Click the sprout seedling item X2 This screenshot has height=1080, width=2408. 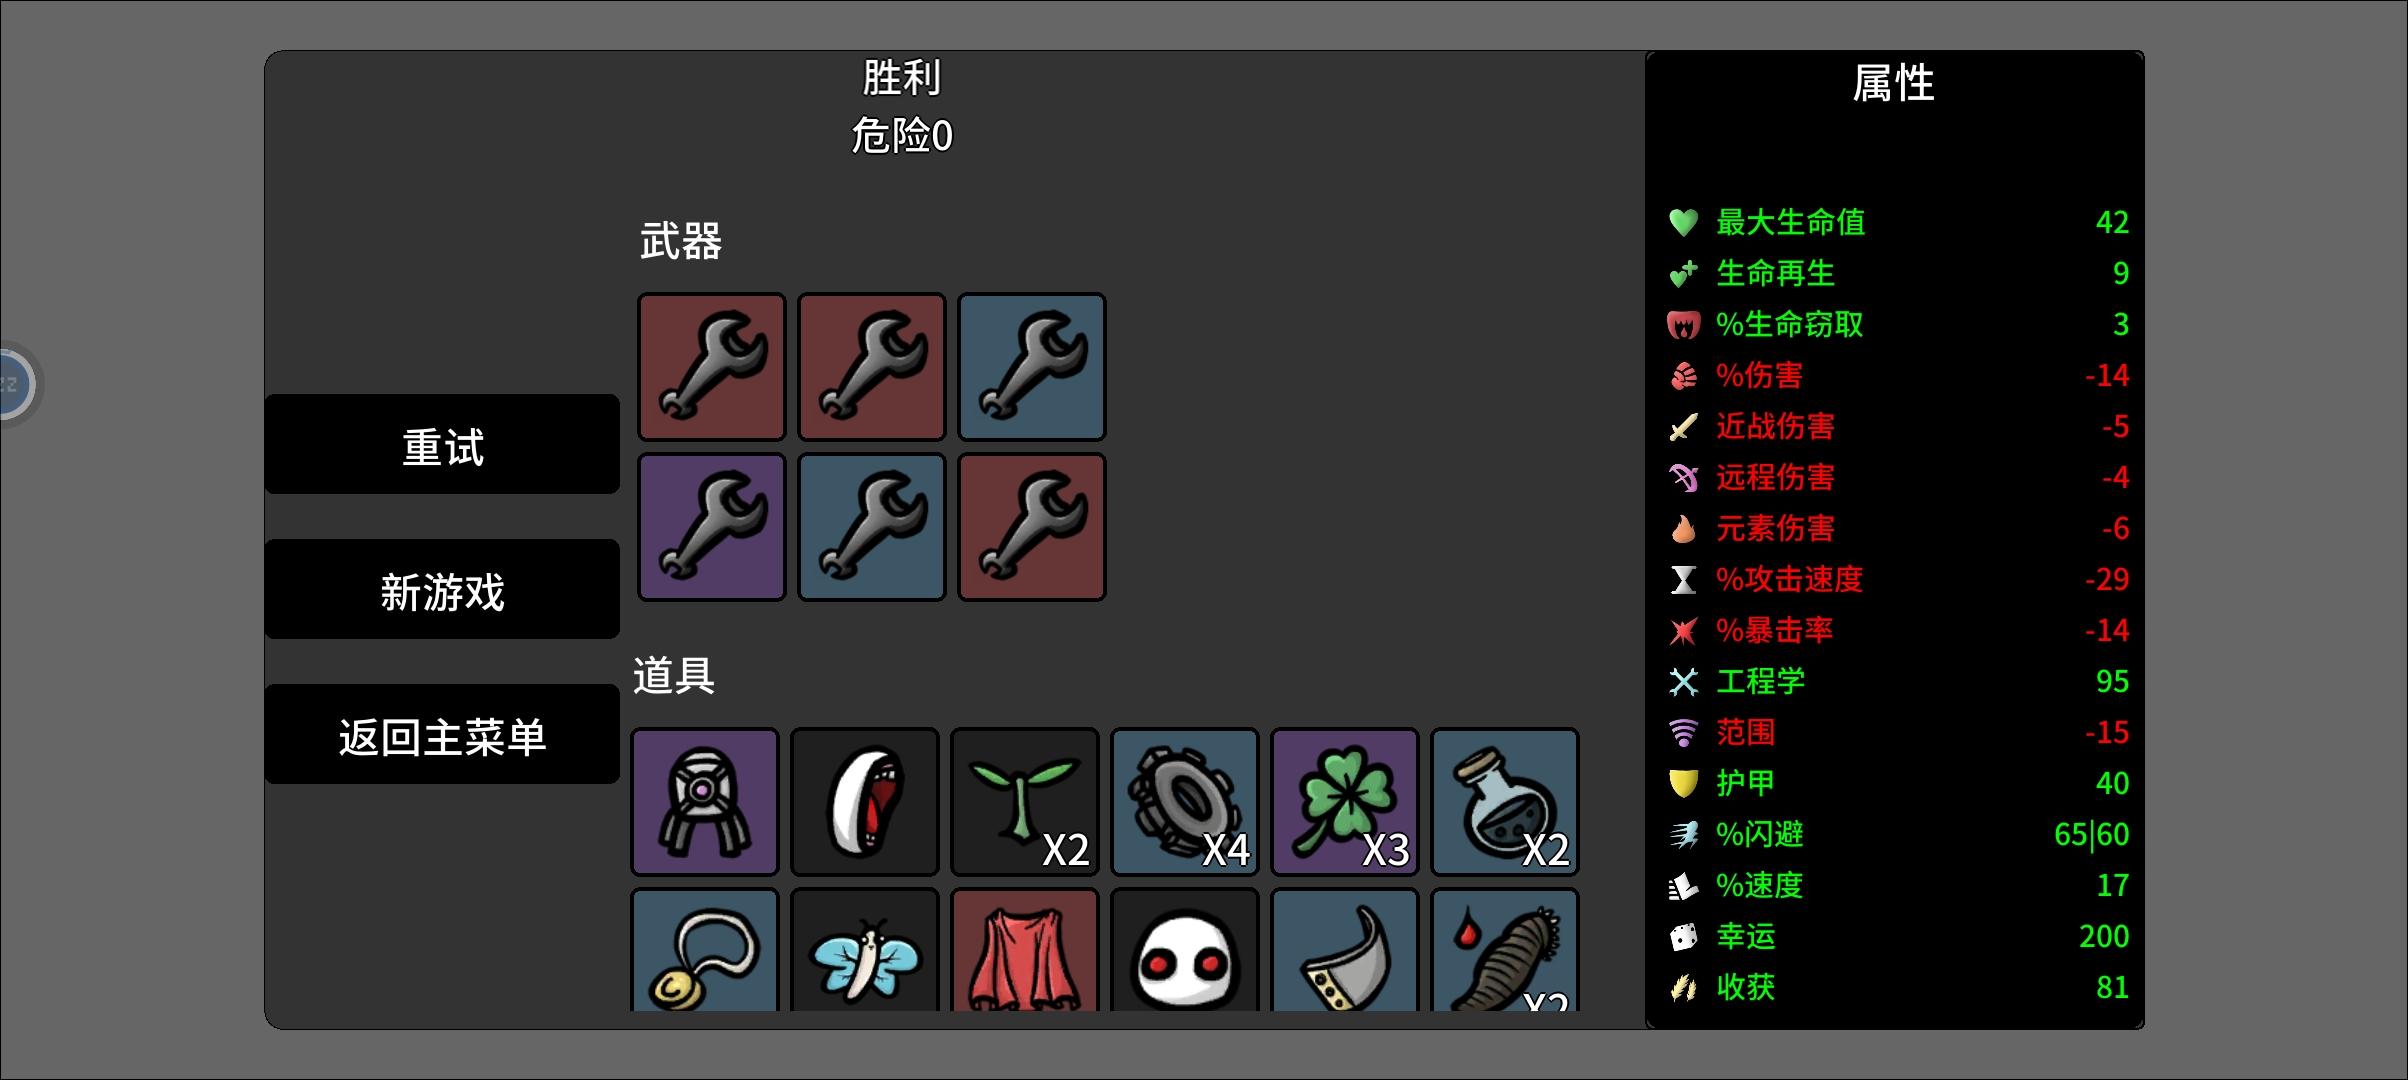pyautogui.click(x=1025, y=802)
